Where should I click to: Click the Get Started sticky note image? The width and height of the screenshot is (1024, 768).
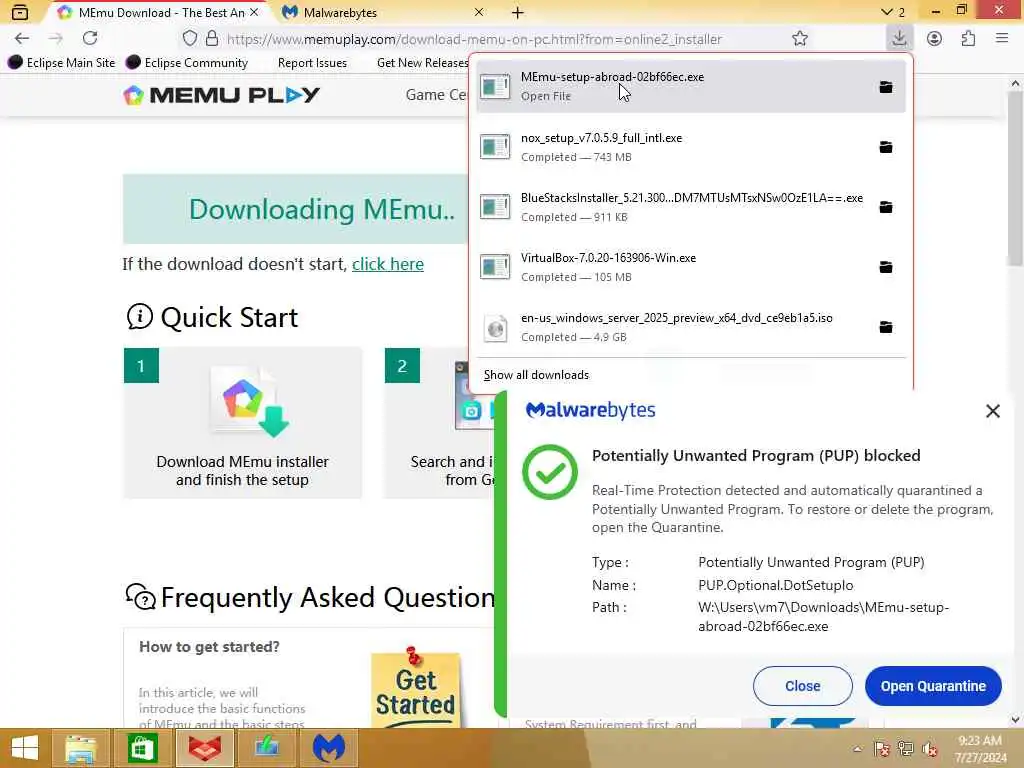(416, 688)
